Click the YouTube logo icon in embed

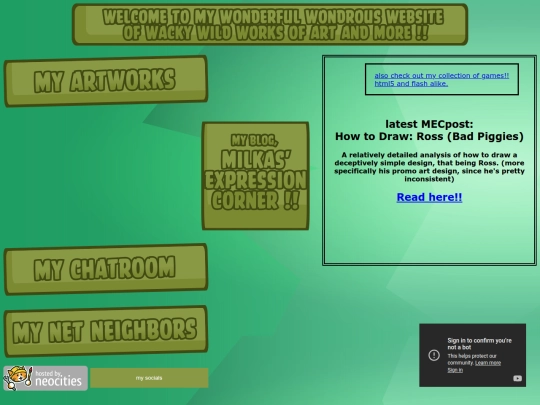517,378
